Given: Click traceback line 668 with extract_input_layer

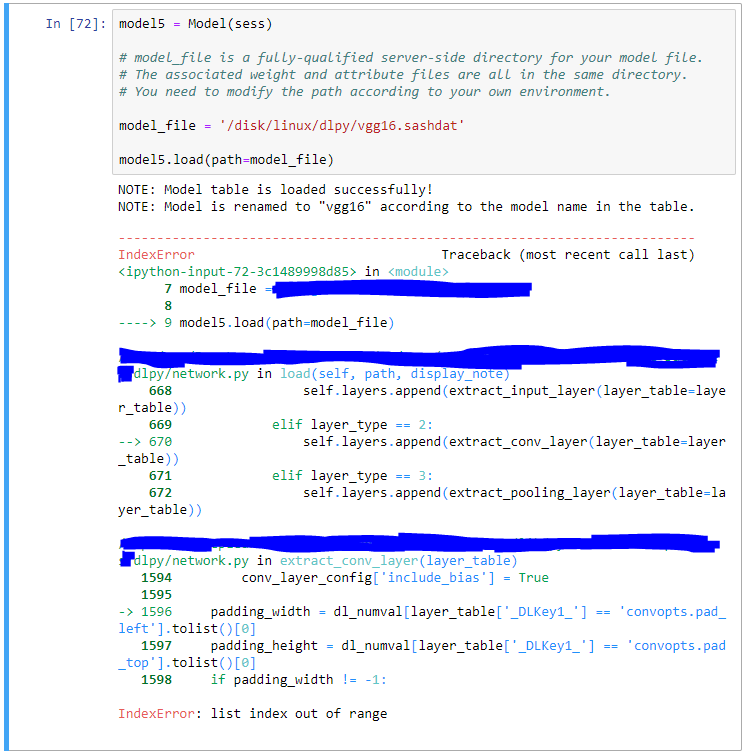Looking at the screenshot, I should 422,399.
